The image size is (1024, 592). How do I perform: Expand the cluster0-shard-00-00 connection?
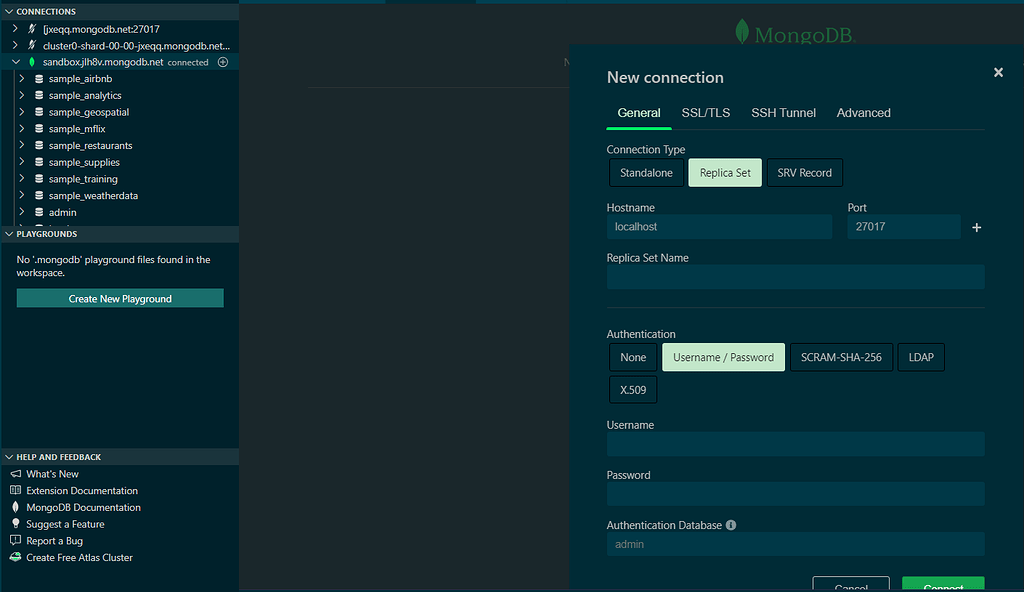pos(14,45)
